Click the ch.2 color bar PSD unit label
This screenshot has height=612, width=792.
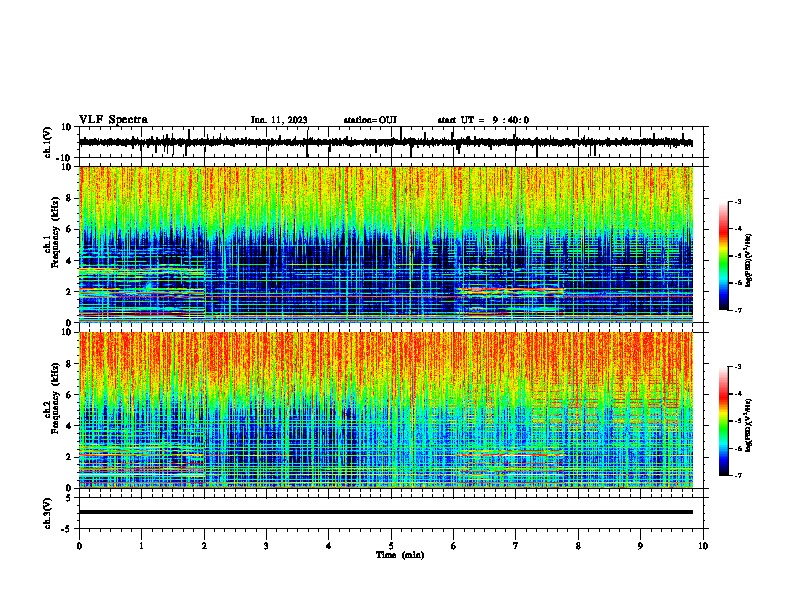click(748, 425)
